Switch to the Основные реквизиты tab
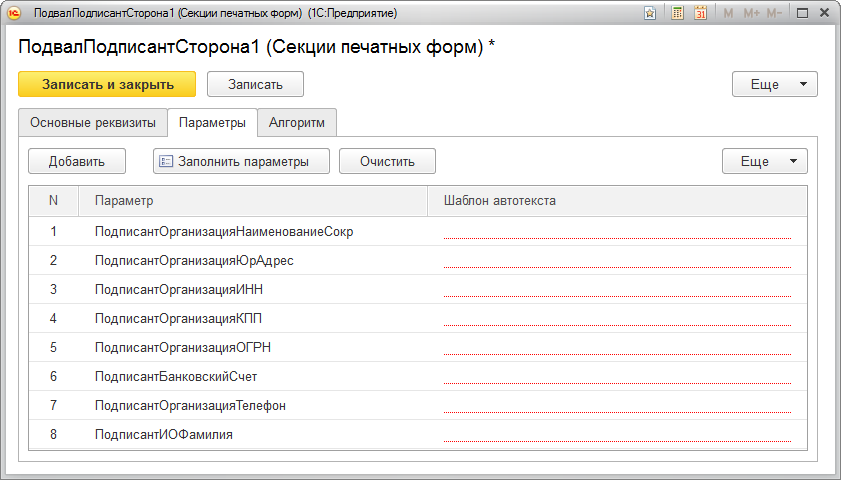 click(x=93, y=123)
